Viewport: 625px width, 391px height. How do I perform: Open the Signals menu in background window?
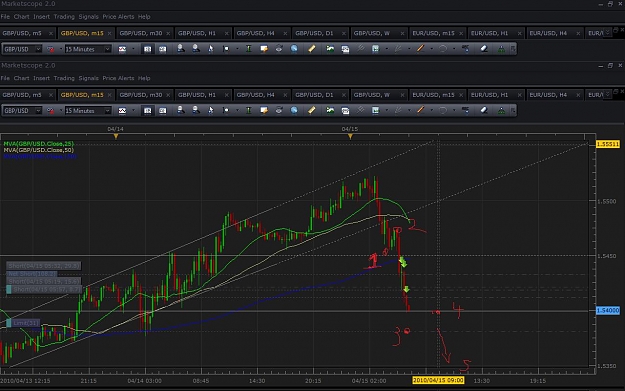tap(88, 17)
